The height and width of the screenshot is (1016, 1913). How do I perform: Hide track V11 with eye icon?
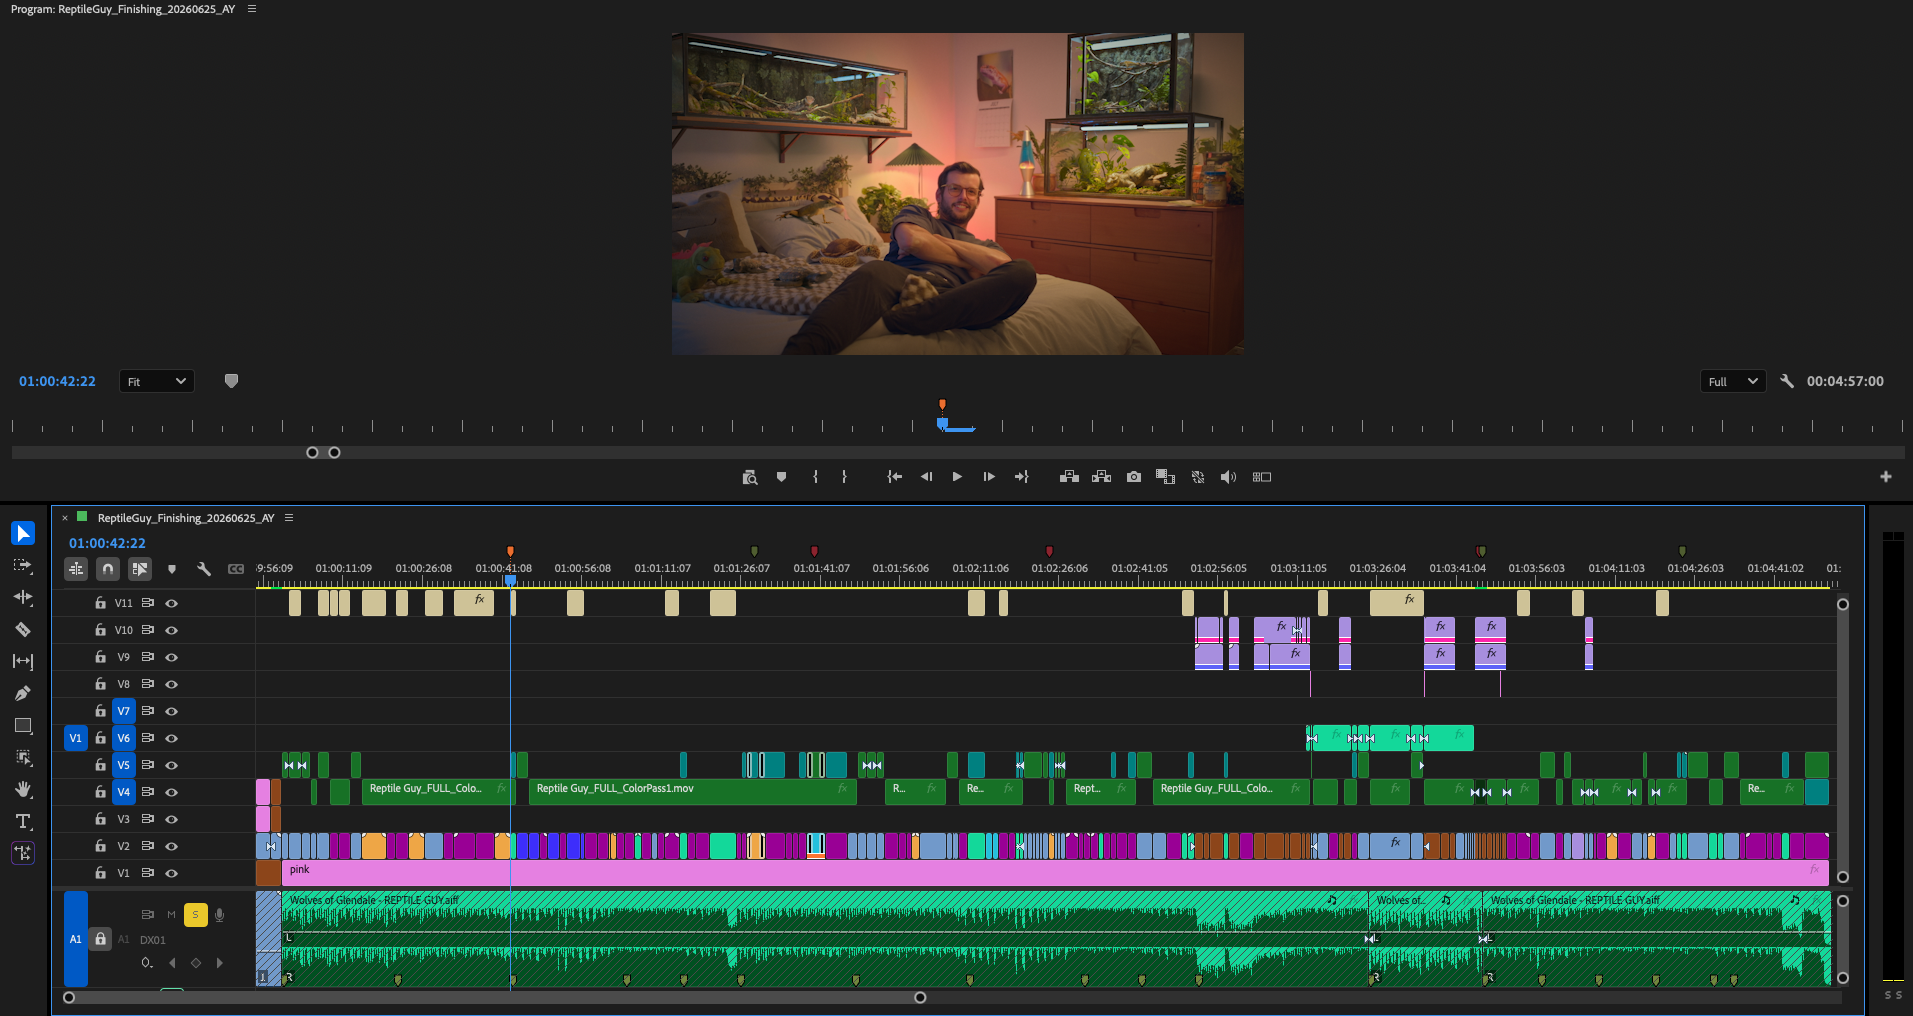click(171, 603)
